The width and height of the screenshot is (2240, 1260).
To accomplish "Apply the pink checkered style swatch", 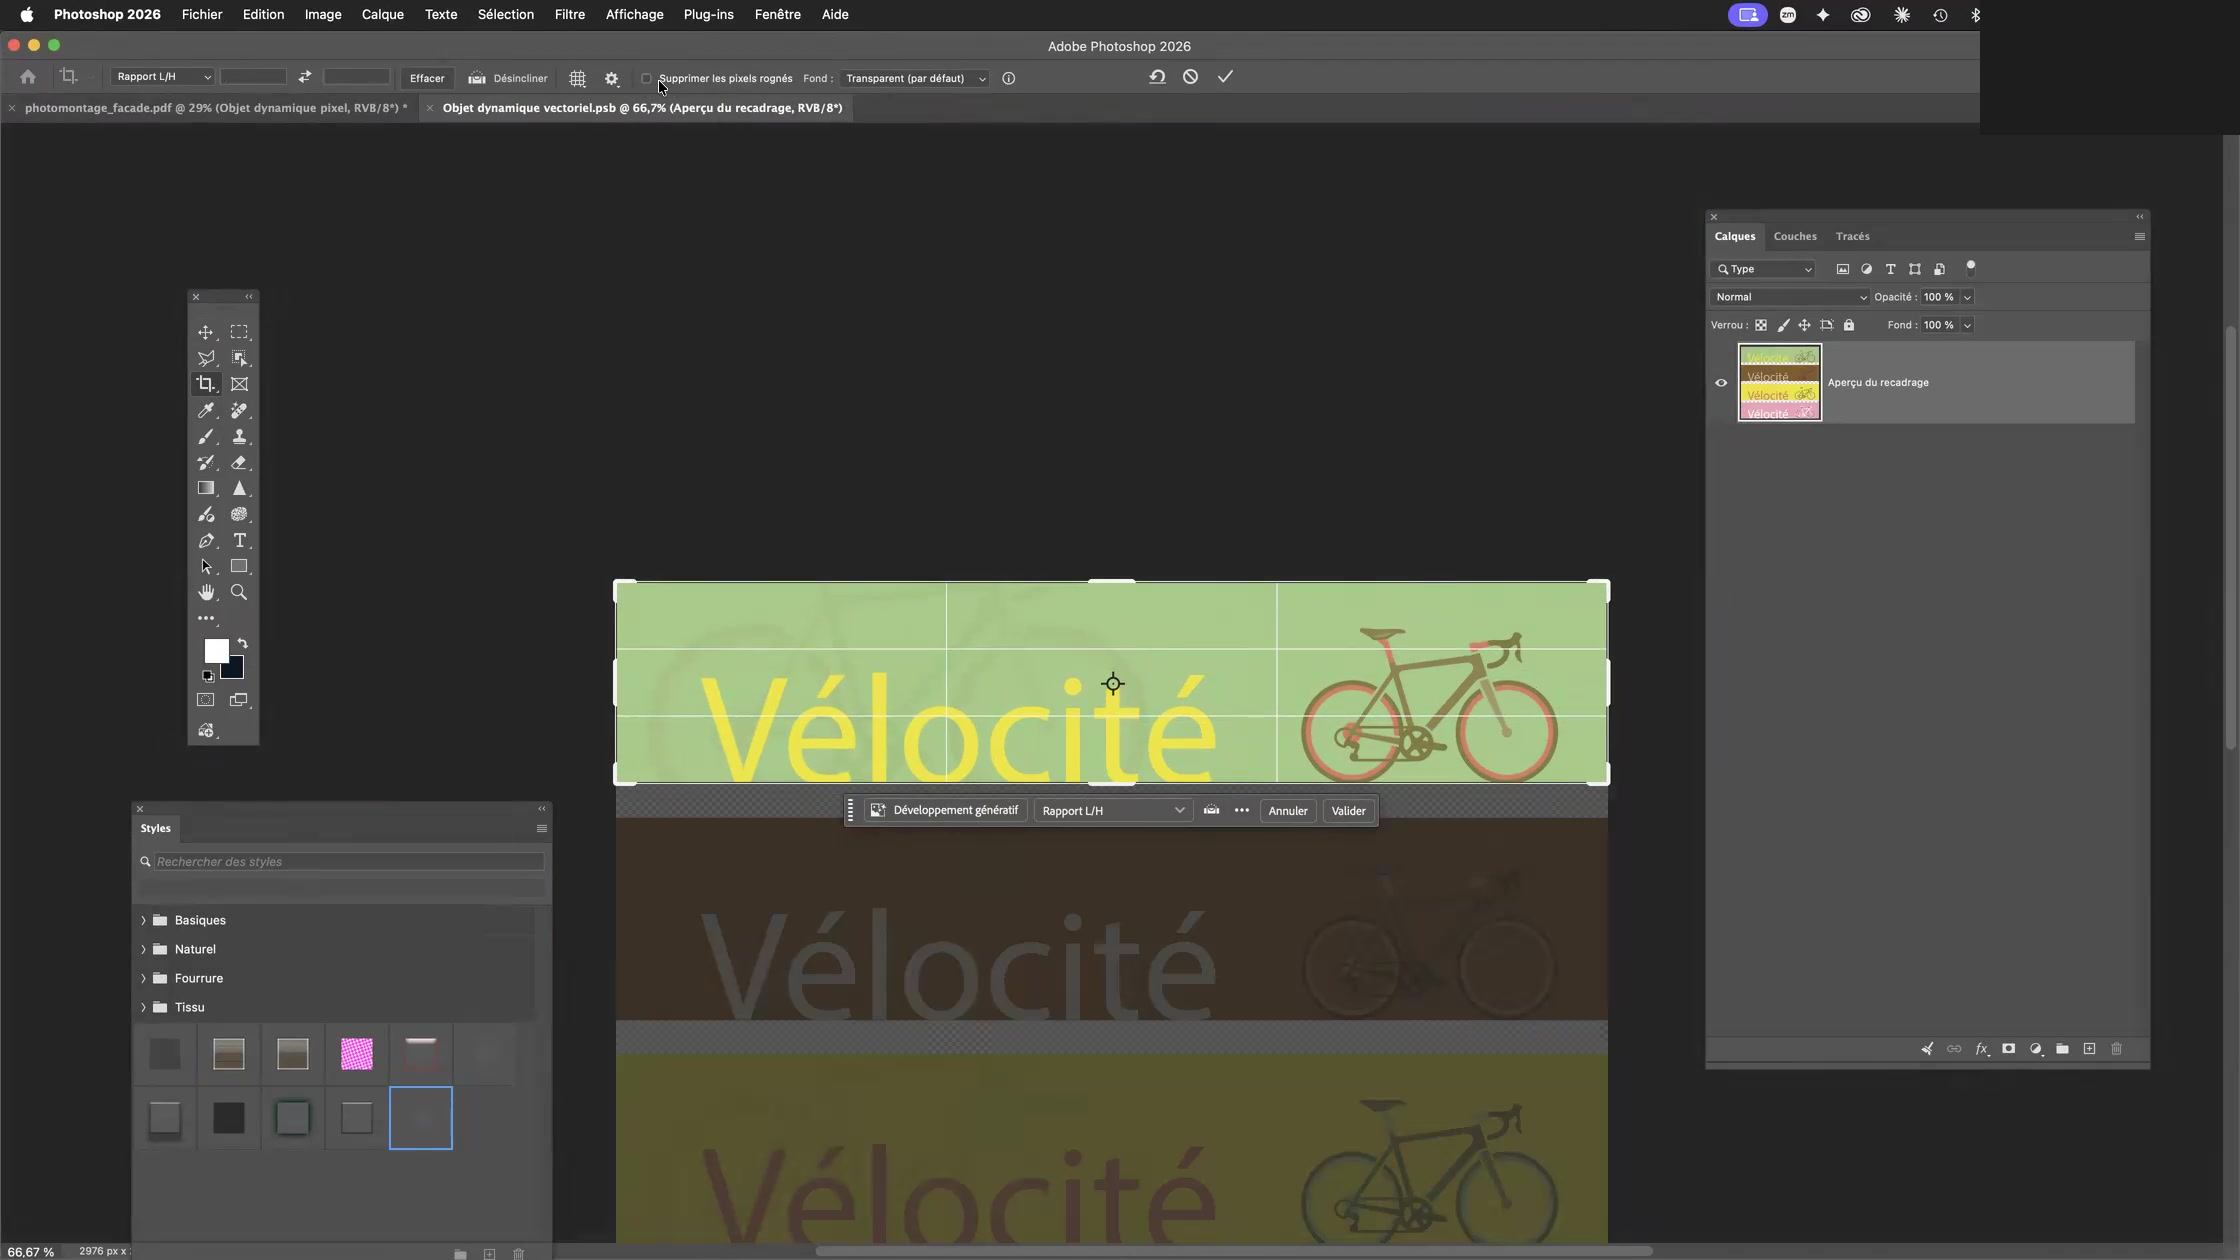I will coord(356,1054).
